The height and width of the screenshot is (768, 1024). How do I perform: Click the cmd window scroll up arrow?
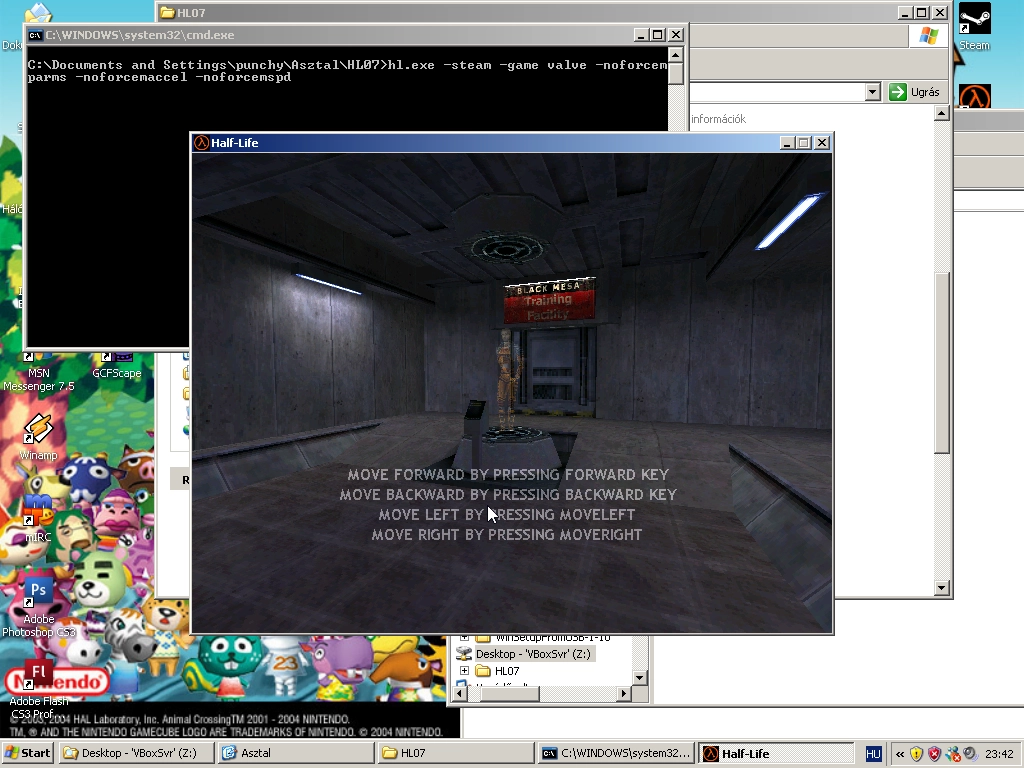pyautogui.click(x=675, y=54)
